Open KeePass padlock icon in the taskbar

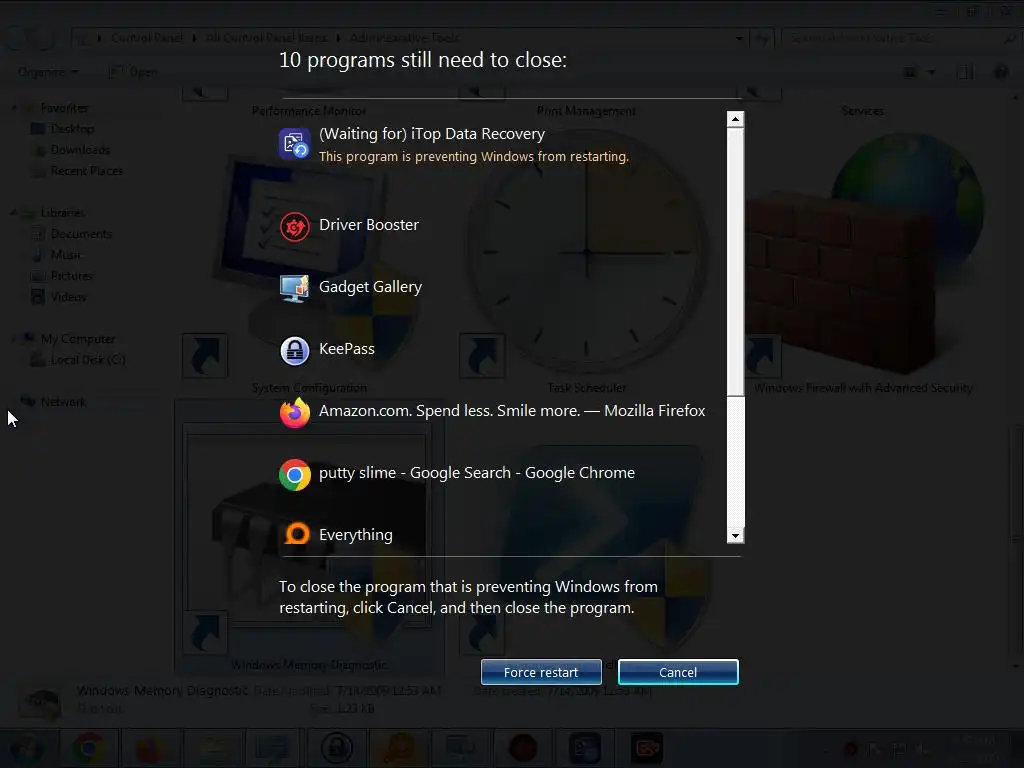(336, 748)
